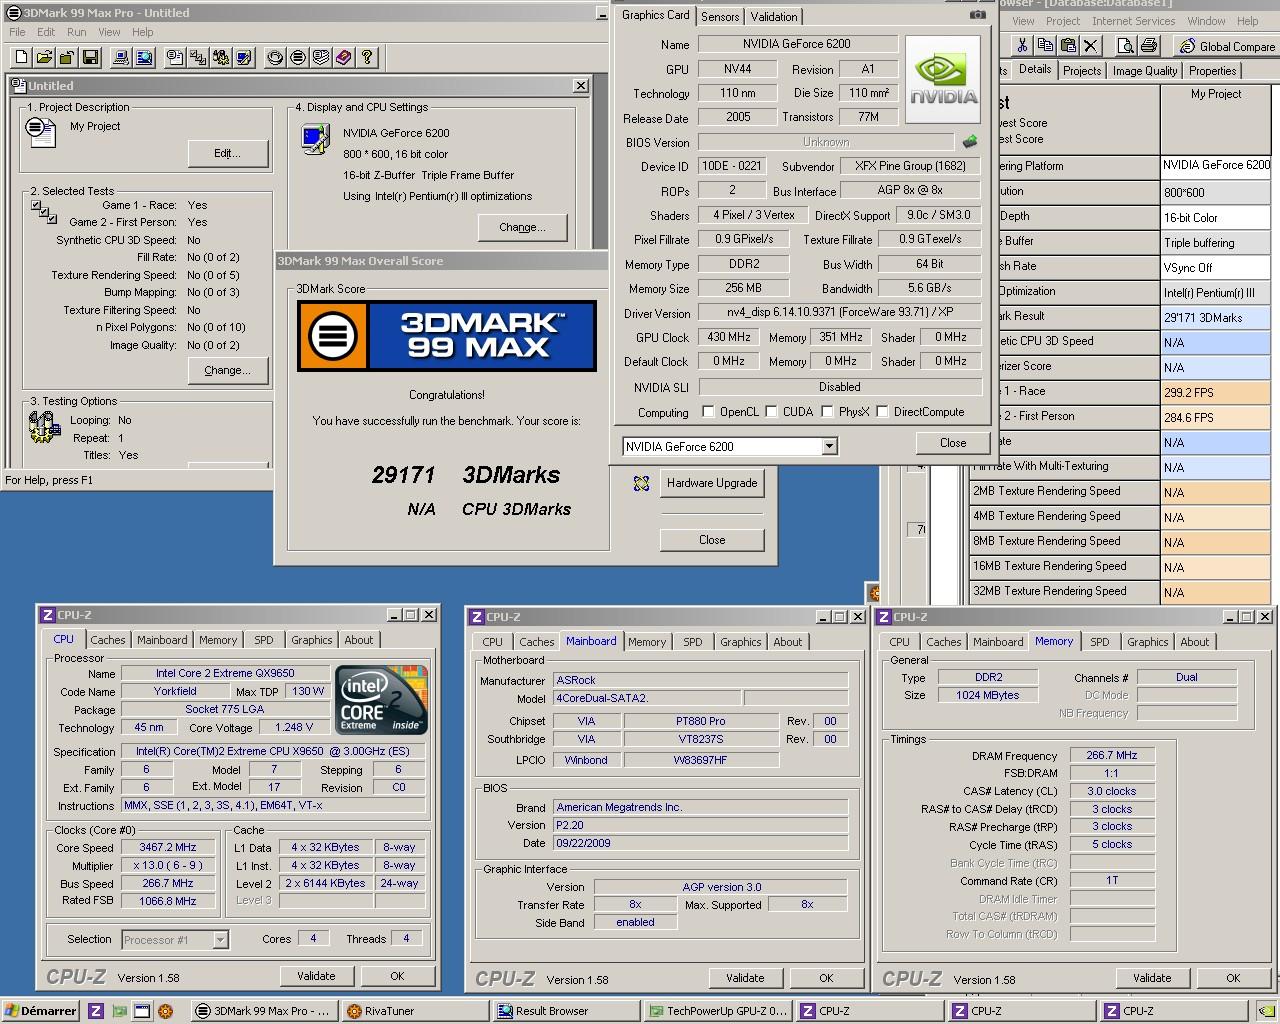1280x1024 pixels.
Task: Click the Paste clipboard icon in Result Browser
Action: [x=1068, y=45]
